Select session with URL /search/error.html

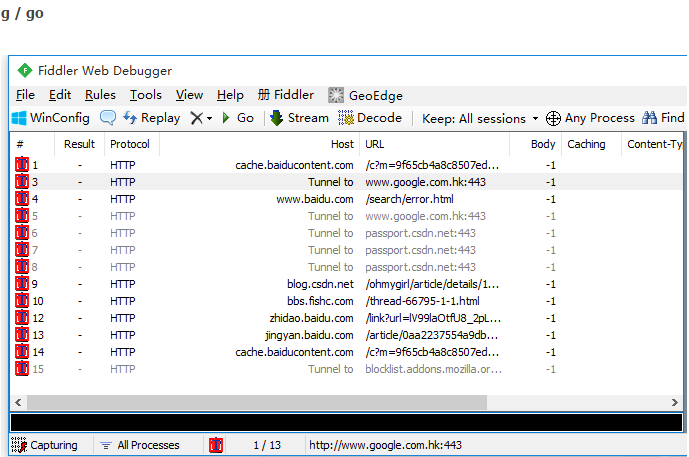[346, 199]
